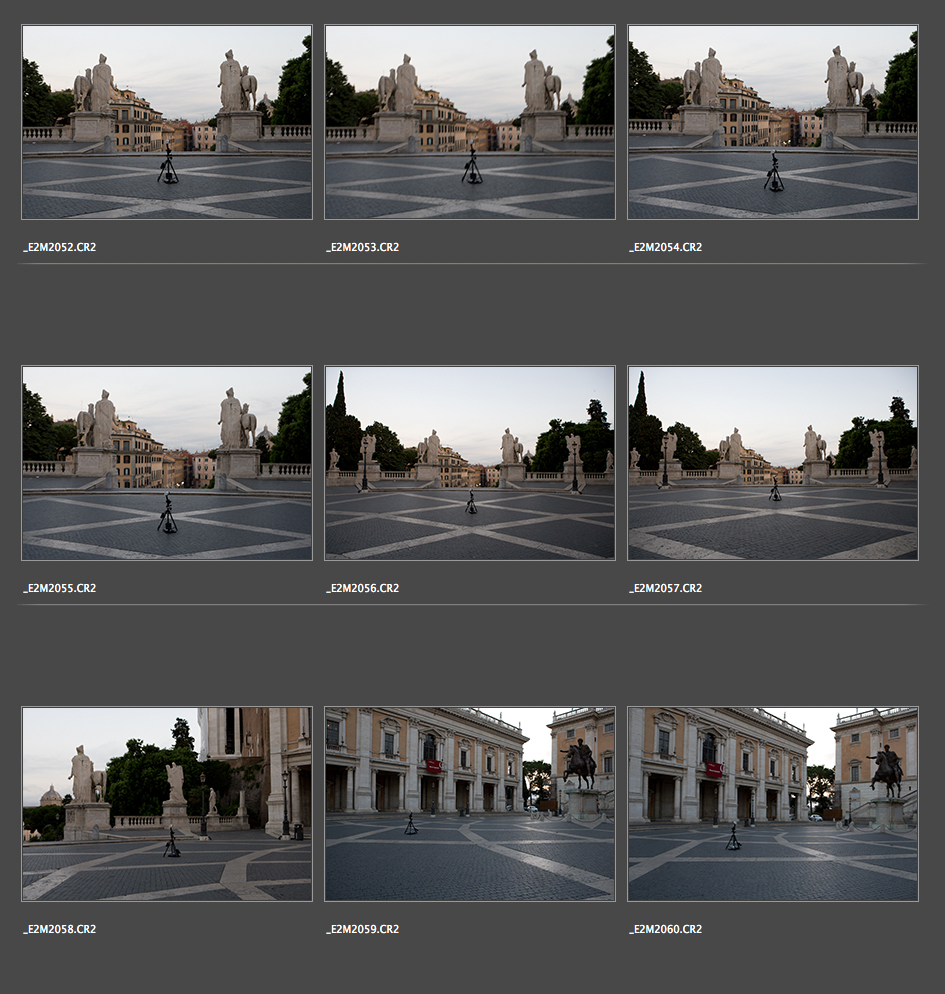Select the _E2M2060.CR2 thumbnail image
945x994 pixels.
click(772, 804)
